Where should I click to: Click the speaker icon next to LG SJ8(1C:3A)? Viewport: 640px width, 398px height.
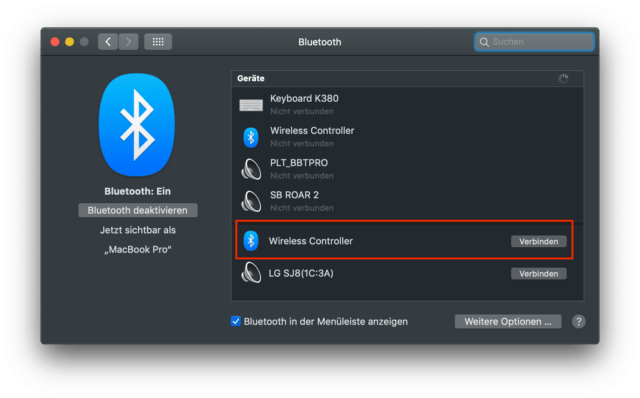click(251, 273)
